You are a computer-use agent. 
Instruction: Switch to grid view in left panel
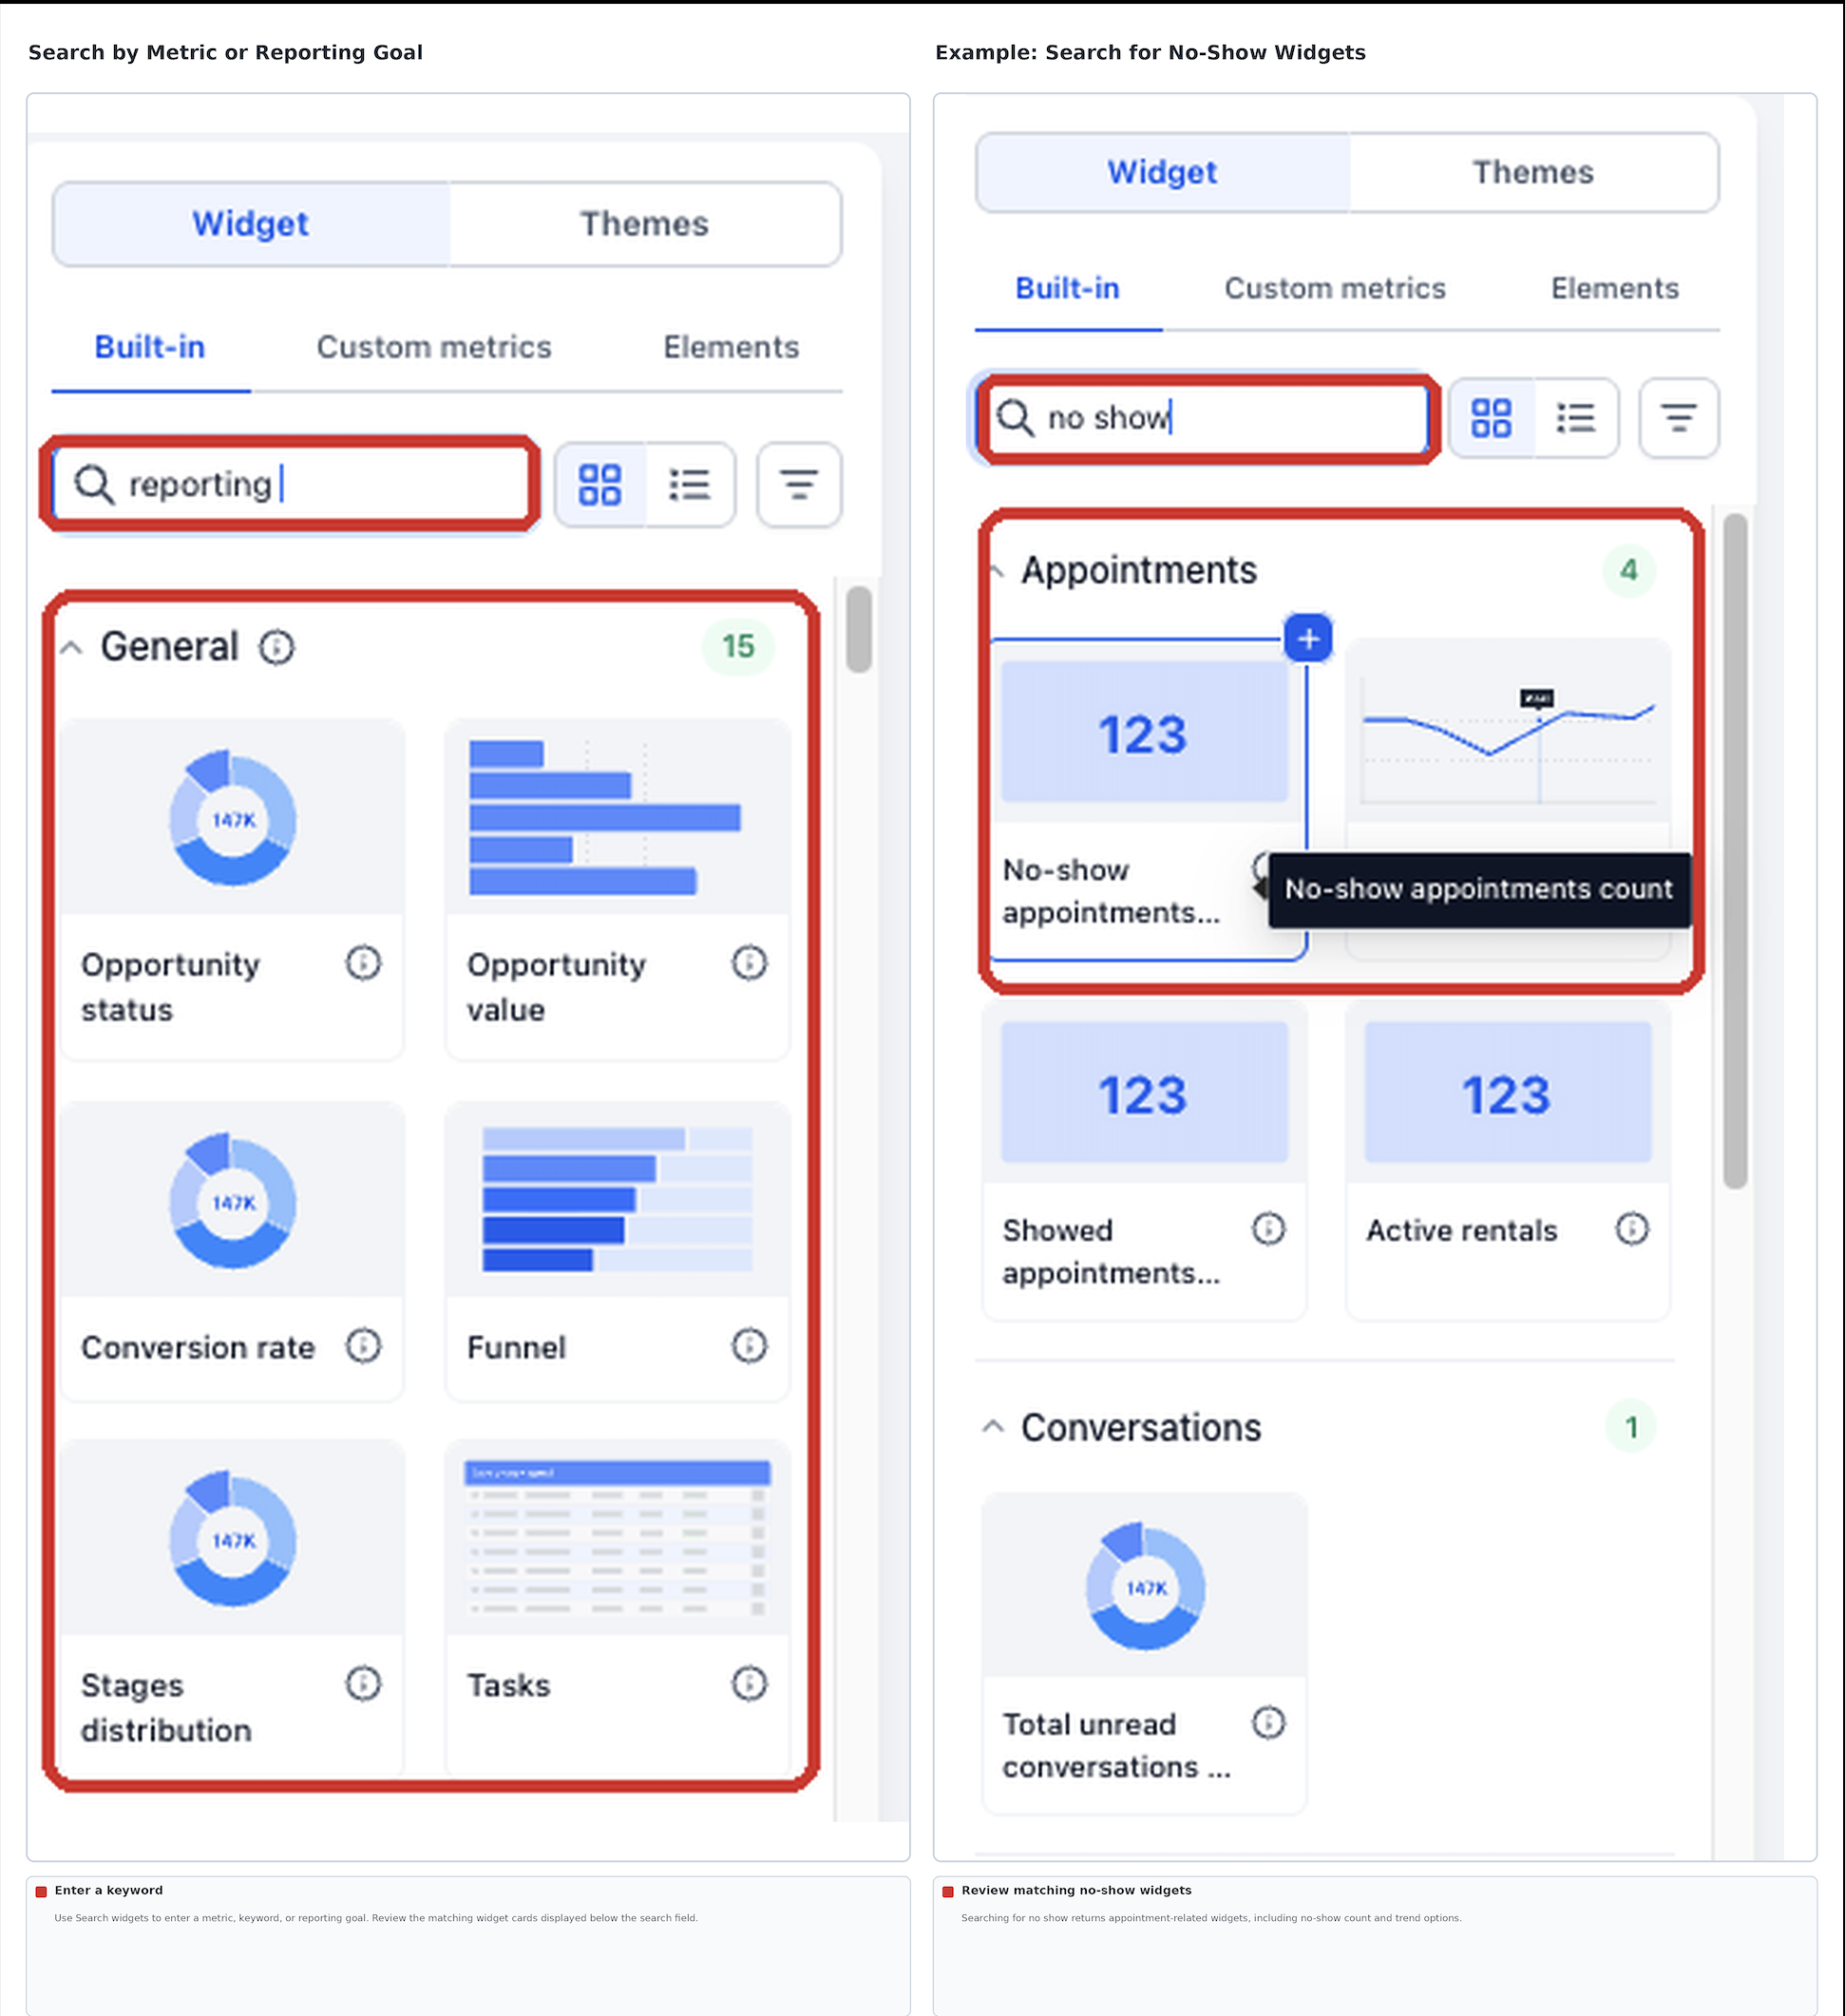click(x=600, y=485)
